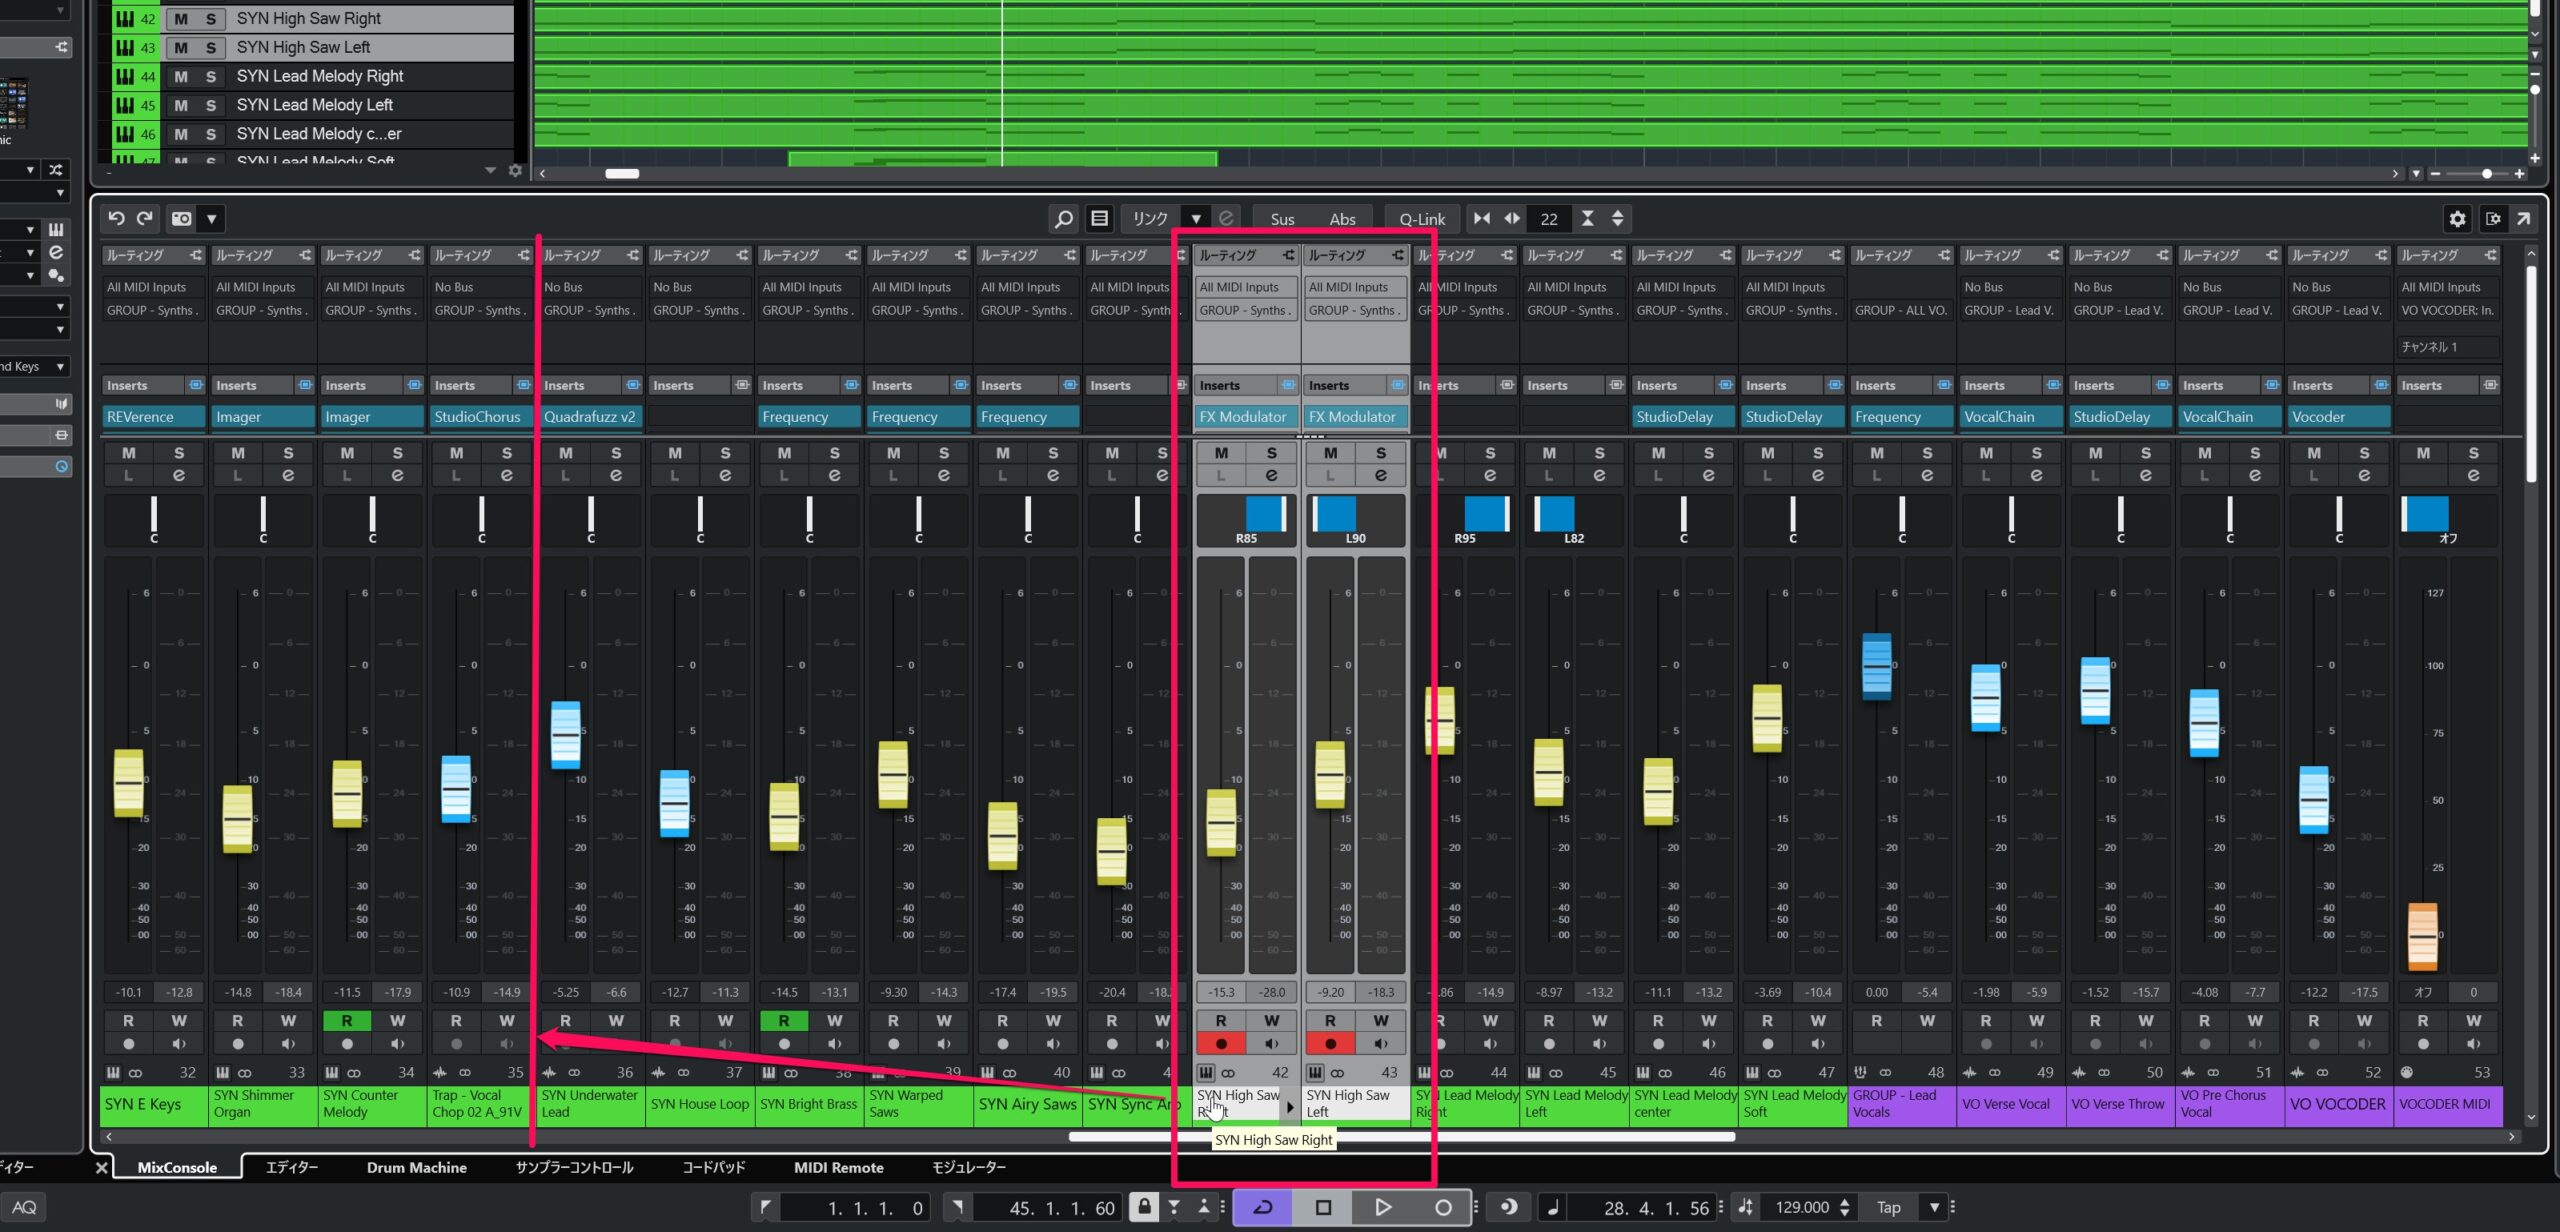2560x1232 pixels.
Task: Open the link group dropdown arrow
Action: [x=1196, y=218]
